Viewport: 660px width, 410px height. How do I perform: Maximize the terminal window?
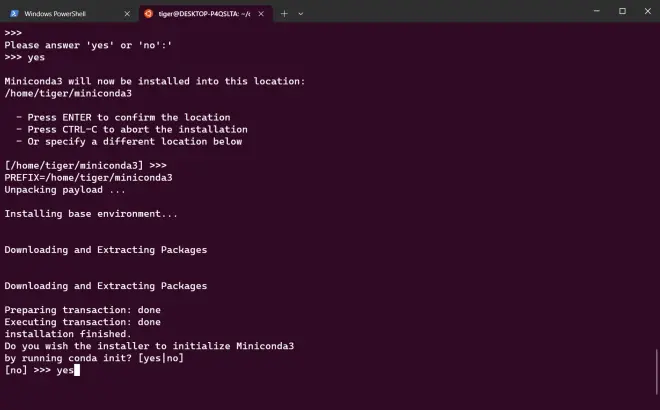[622, 11]
